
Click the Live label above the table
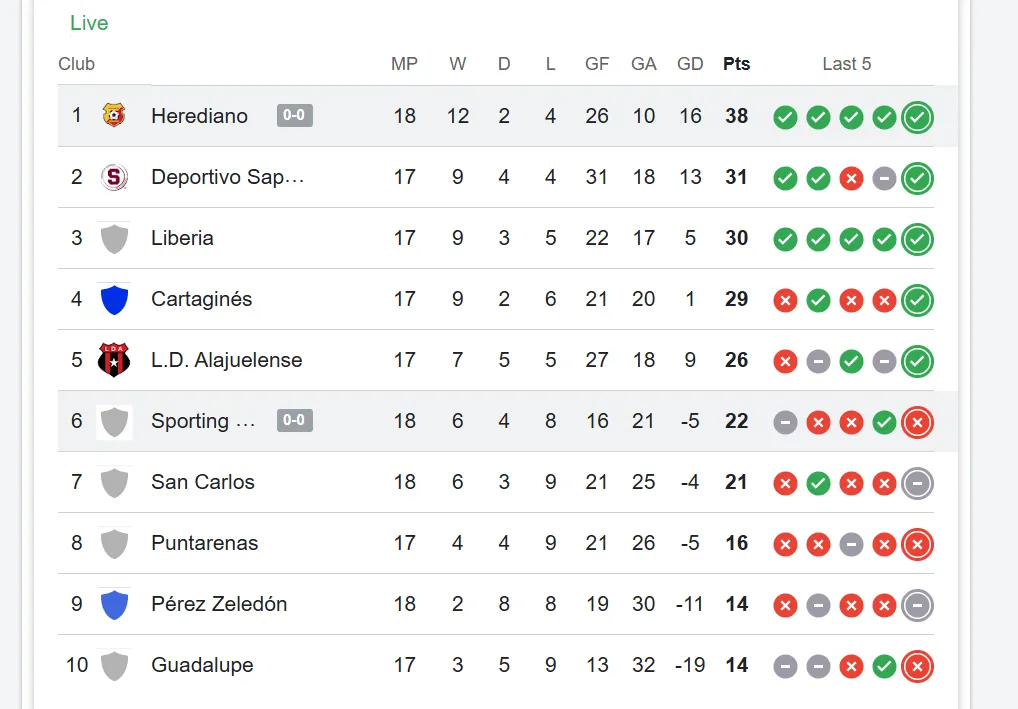click(89, 23)
